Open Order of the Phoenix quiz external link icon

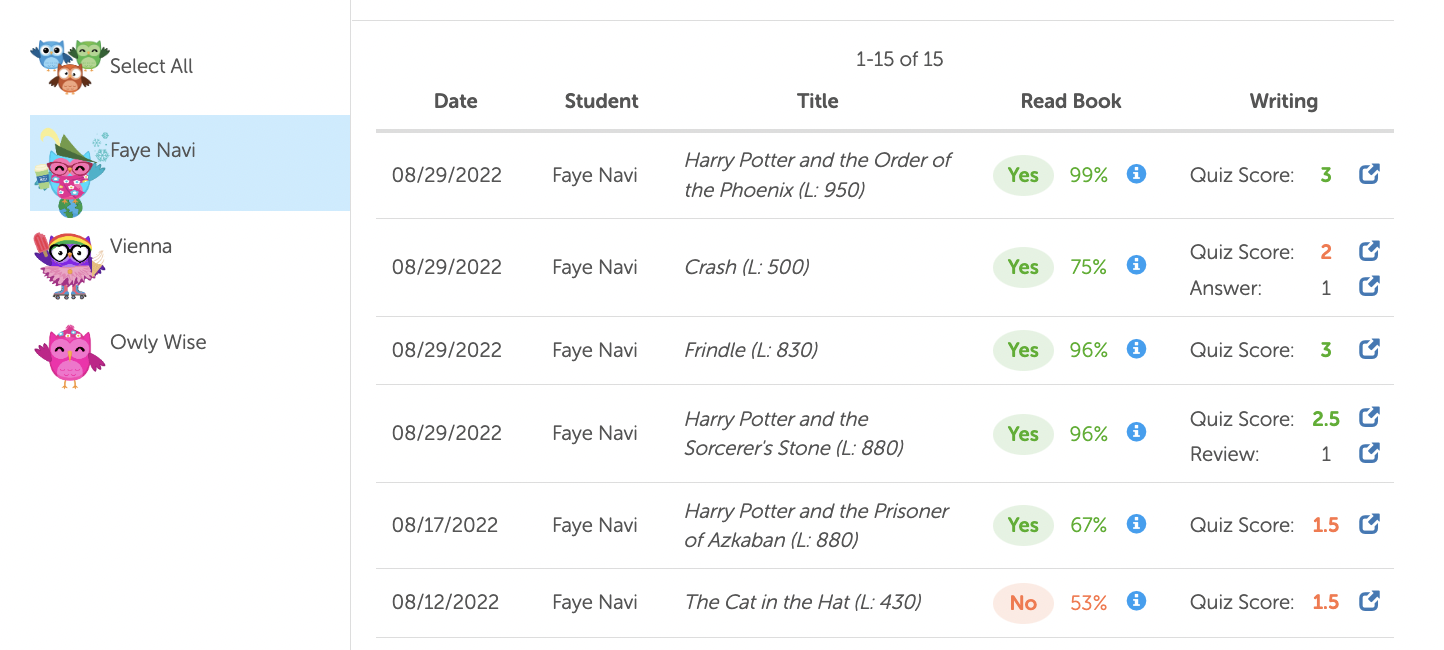[x=1369, y=174]
